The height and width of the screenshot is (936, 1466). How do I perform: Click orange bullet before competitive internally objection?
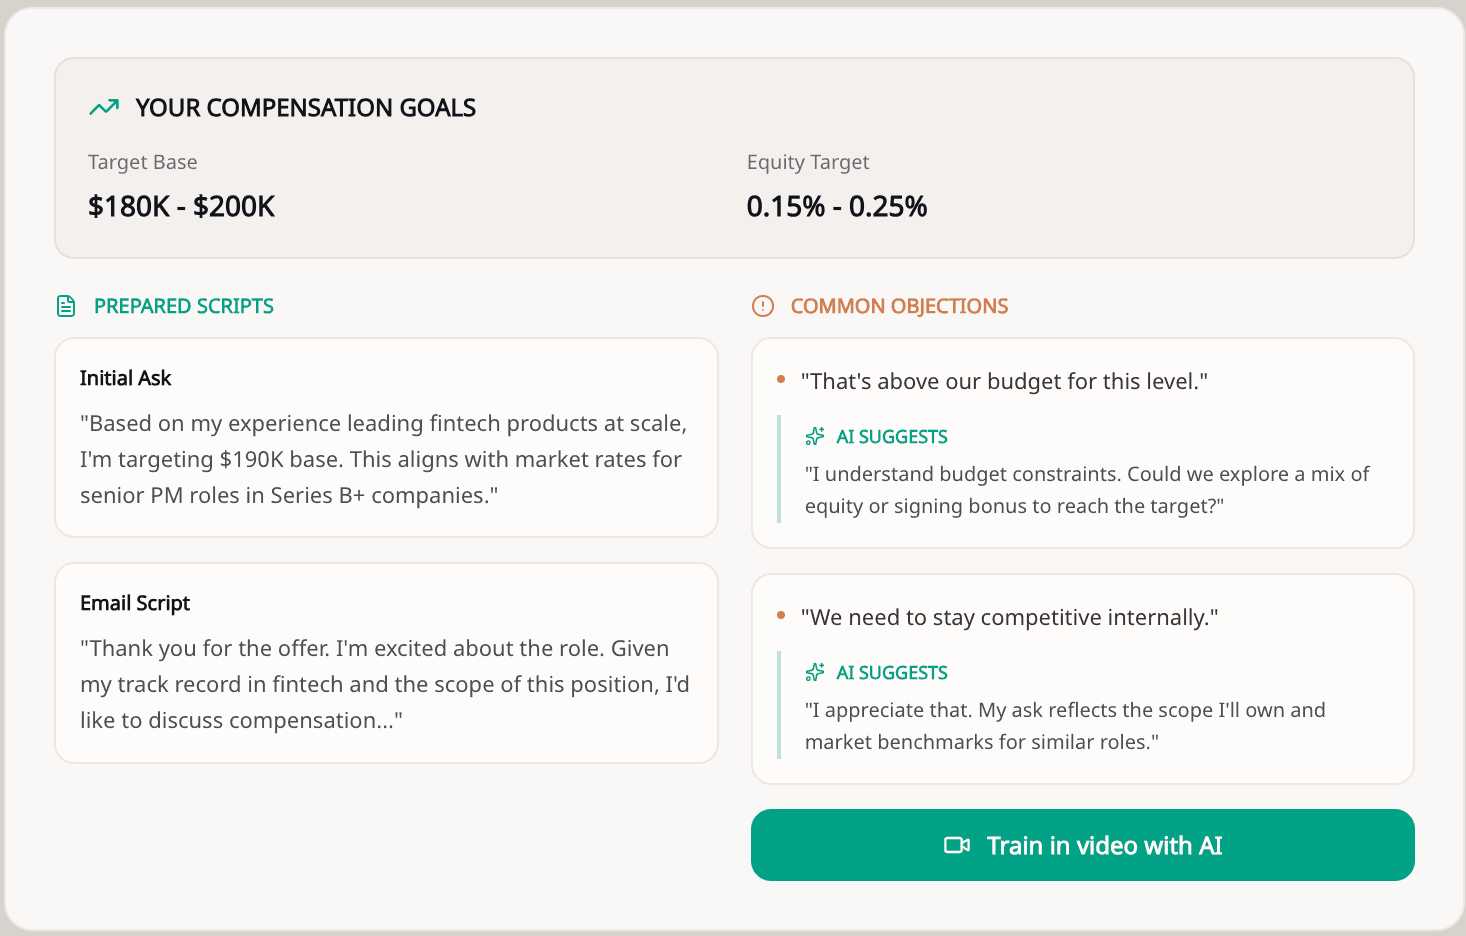[x=781, y=616]
